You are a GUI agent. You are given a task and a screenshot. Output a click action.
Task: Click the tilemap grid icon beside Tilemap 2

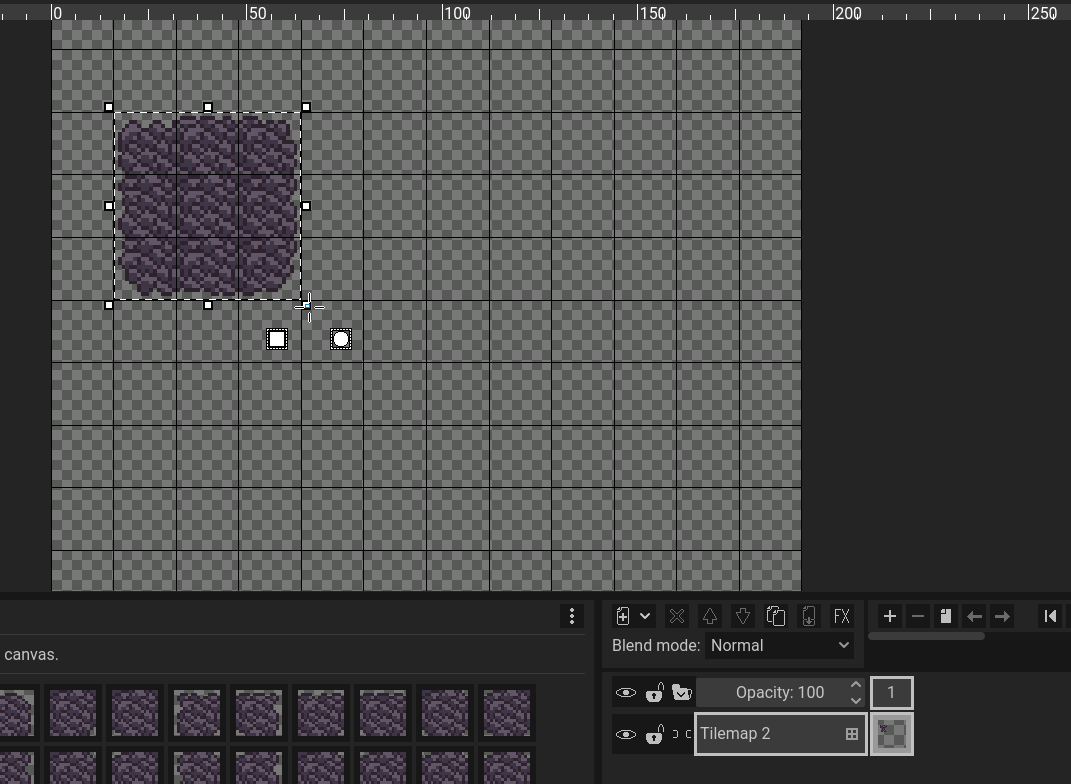851,733
